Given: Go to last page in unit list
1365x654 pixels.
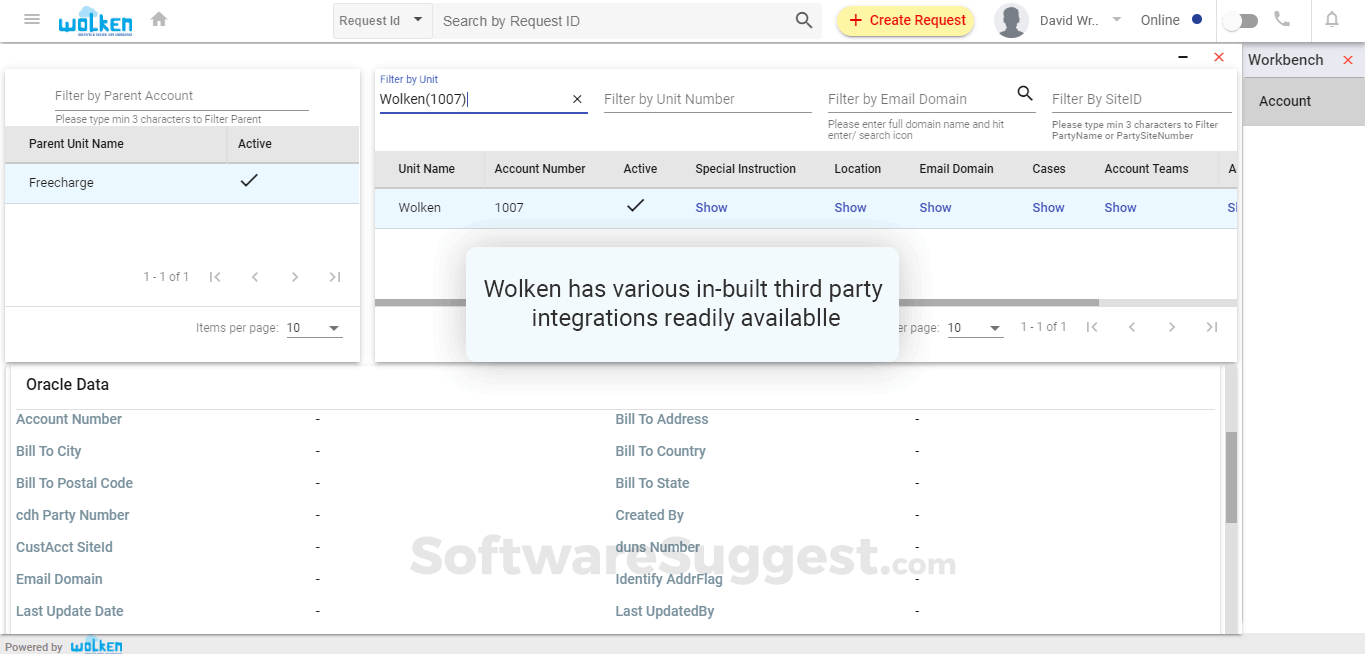Looking at the screenshot, I should click(1212, 327).
